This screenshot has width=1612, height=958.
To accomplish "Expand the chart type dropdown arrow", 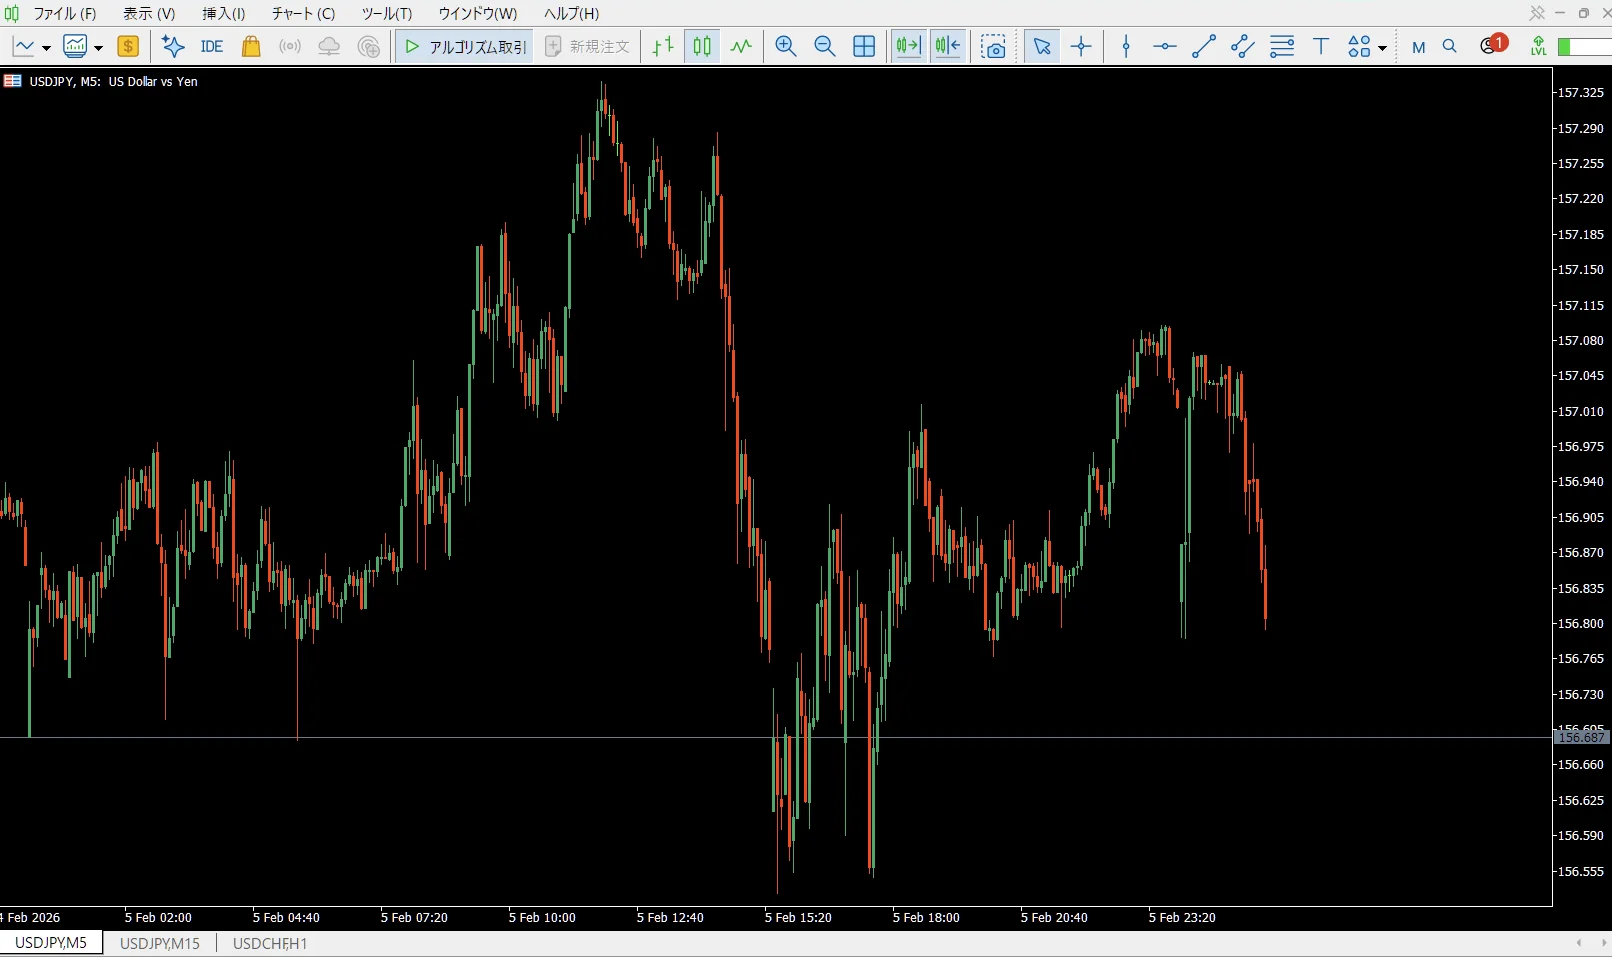I will pos(46,48).
